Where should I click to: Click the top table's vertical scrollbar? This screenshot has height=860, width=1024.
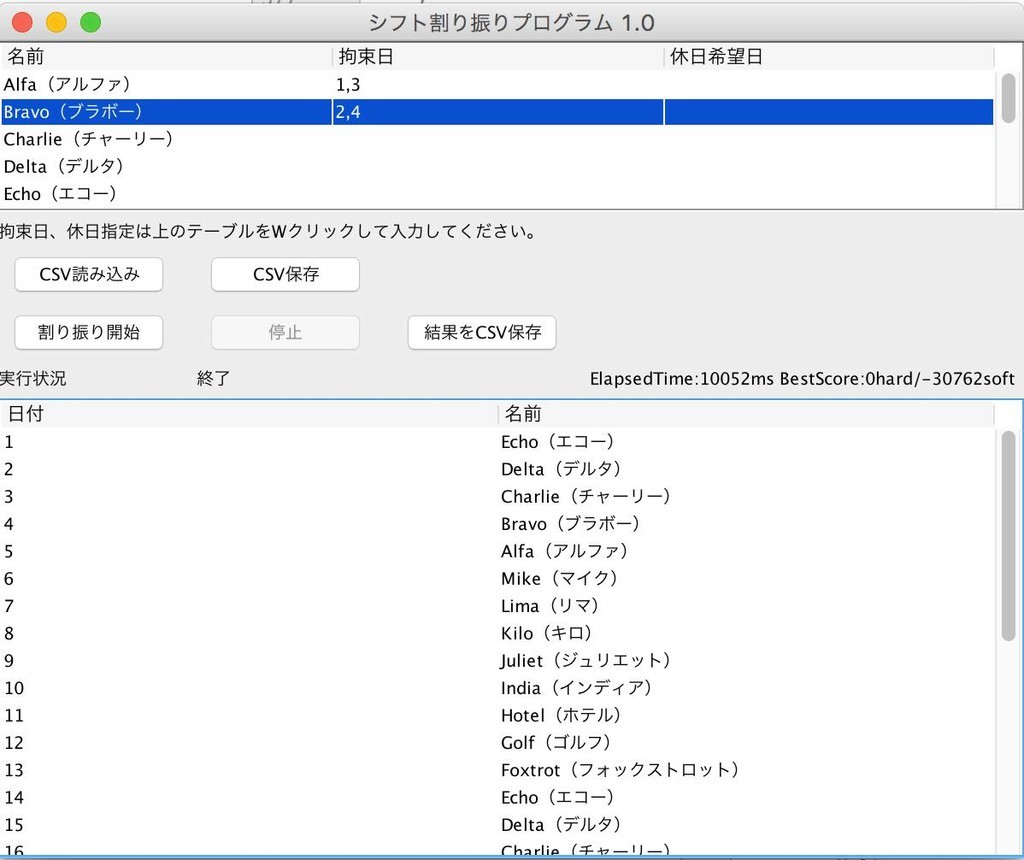(1010, 100)
